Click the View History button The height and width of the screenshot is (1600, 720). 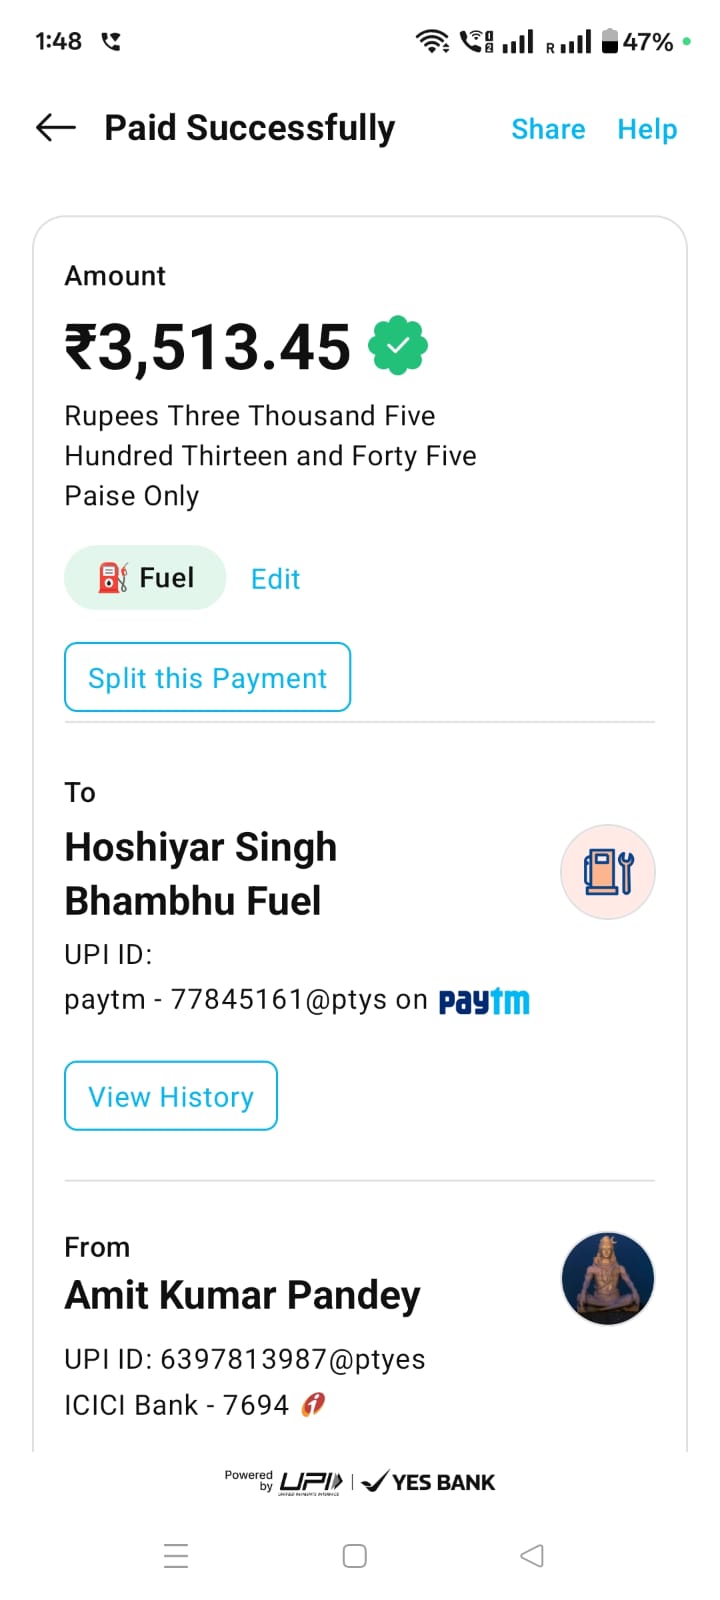click(x=171, y=1097)
